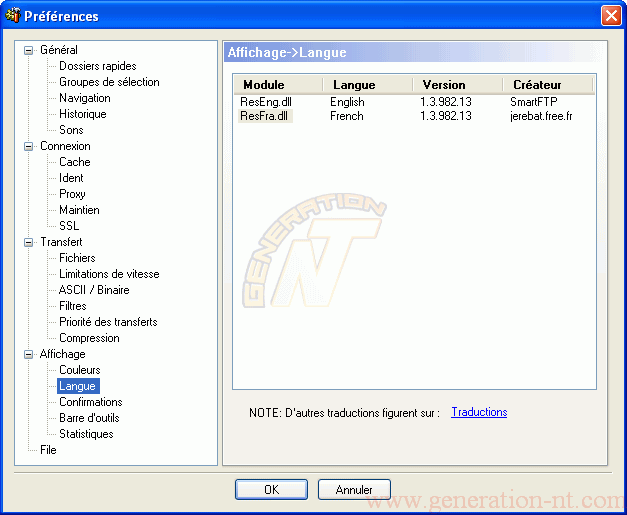Viewport: 627px width, 515px height.
Task: Open Groupes de sélection settings
Action: (x=109, y=82)
